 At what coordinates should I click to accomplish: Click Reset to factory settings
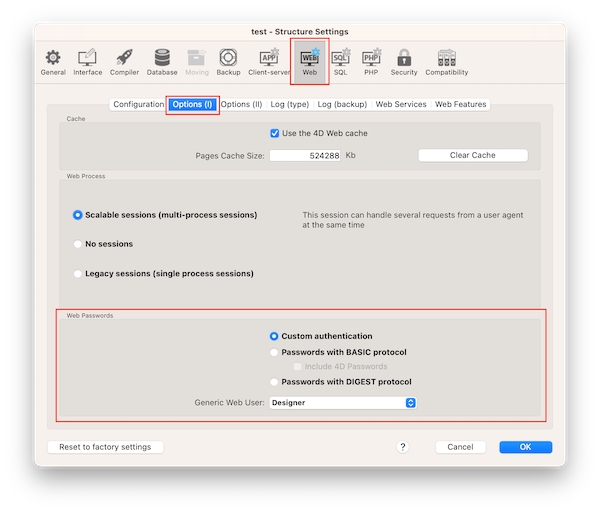tap(106, 447)
